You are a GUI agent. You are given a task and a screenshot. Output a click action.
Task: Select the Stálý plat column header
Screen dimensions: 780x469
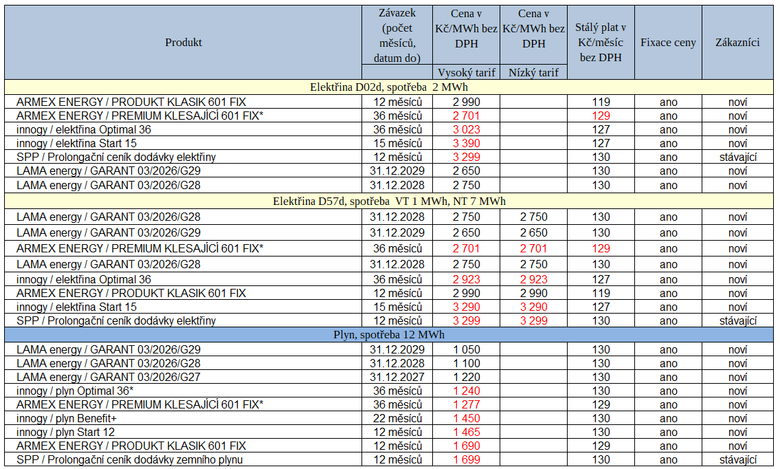click(x=601, y=43)
